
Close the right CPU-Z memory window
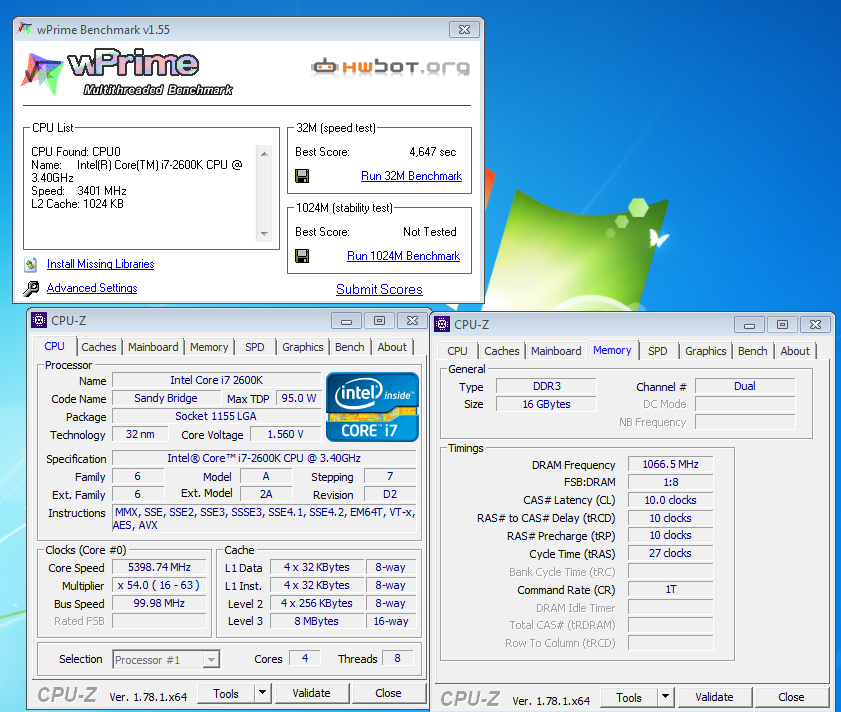815,325
